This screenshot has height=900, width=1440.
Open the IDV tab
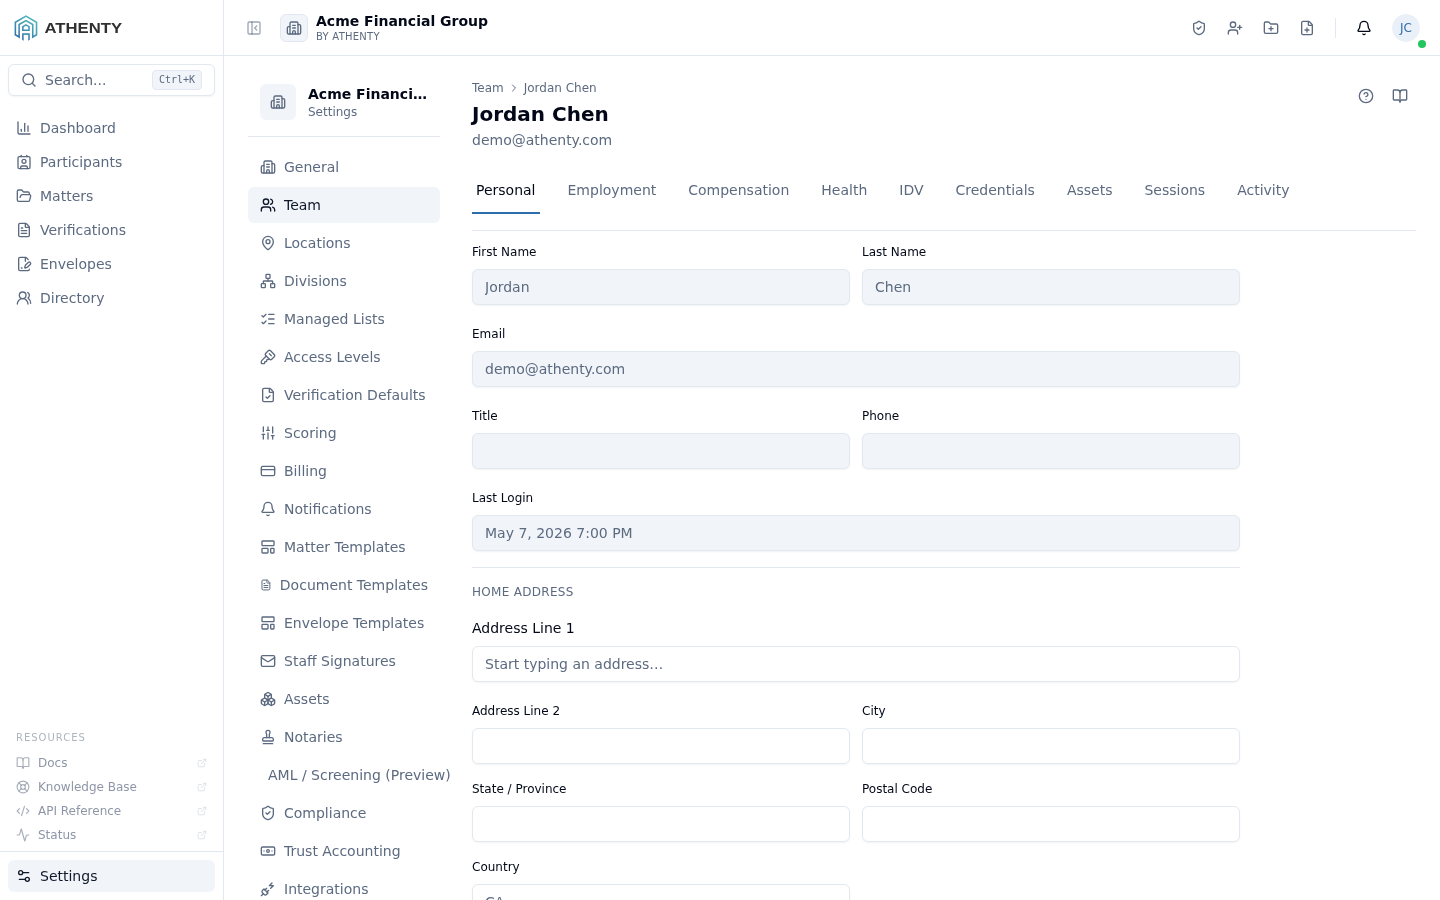click(911, 190)
